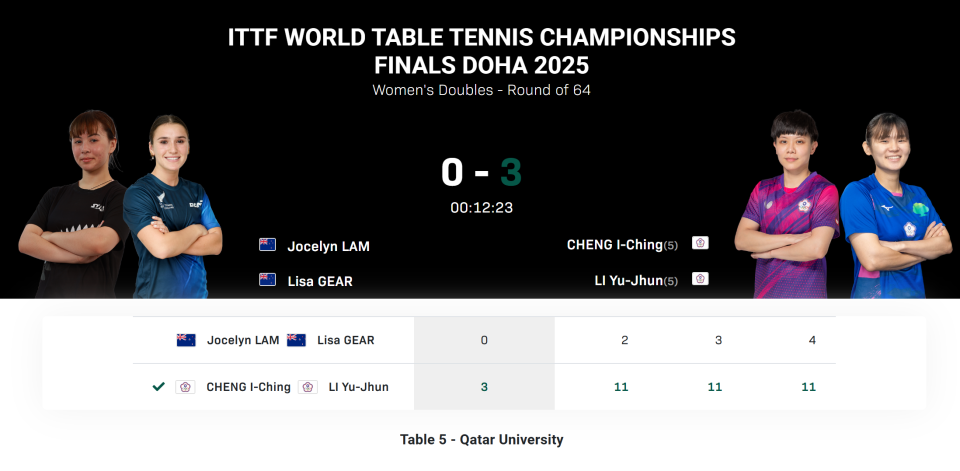Click the Chinese Taipei pair's player photo
Image resolution: width=960 pixels, height=471 pixels.
coord(843,205)
